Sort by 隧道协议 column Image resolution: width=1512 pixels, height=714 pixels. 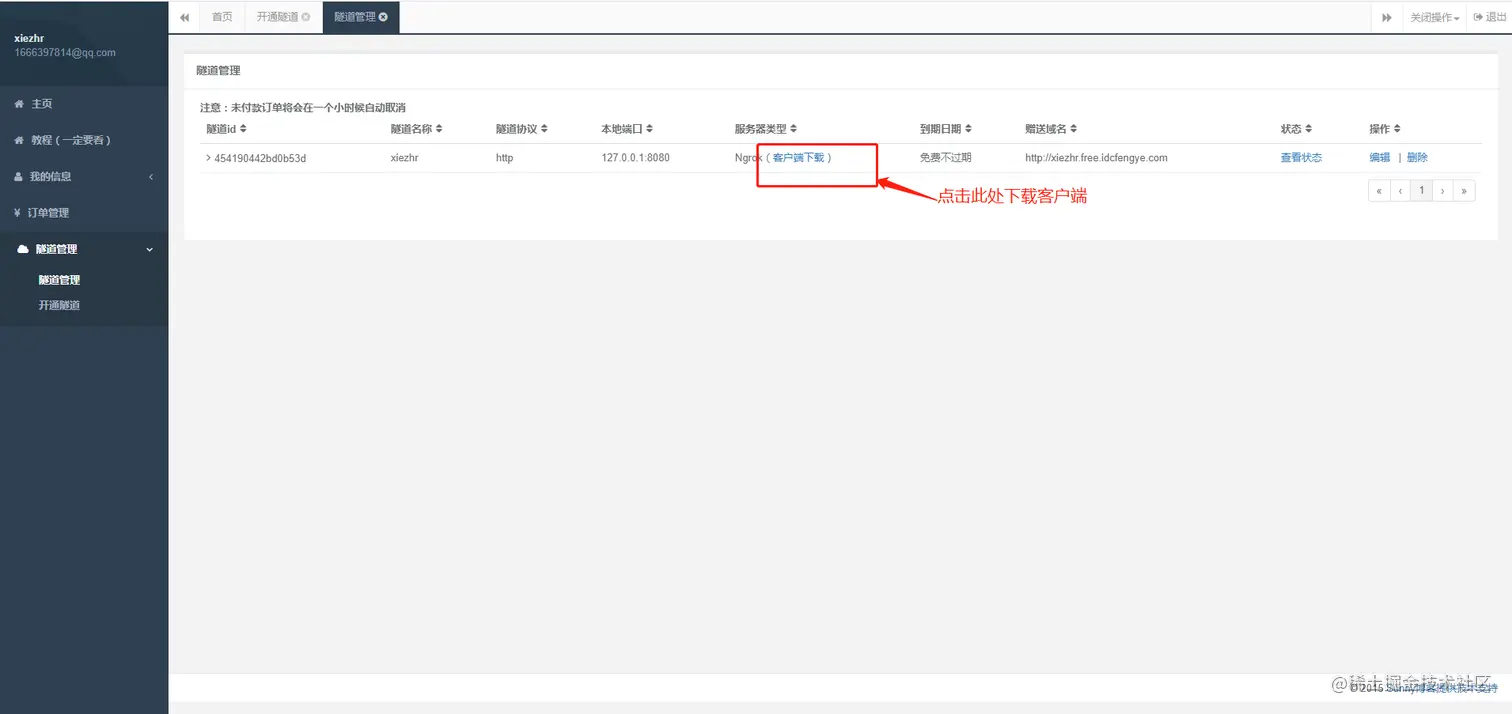click(x=521, y=129)
